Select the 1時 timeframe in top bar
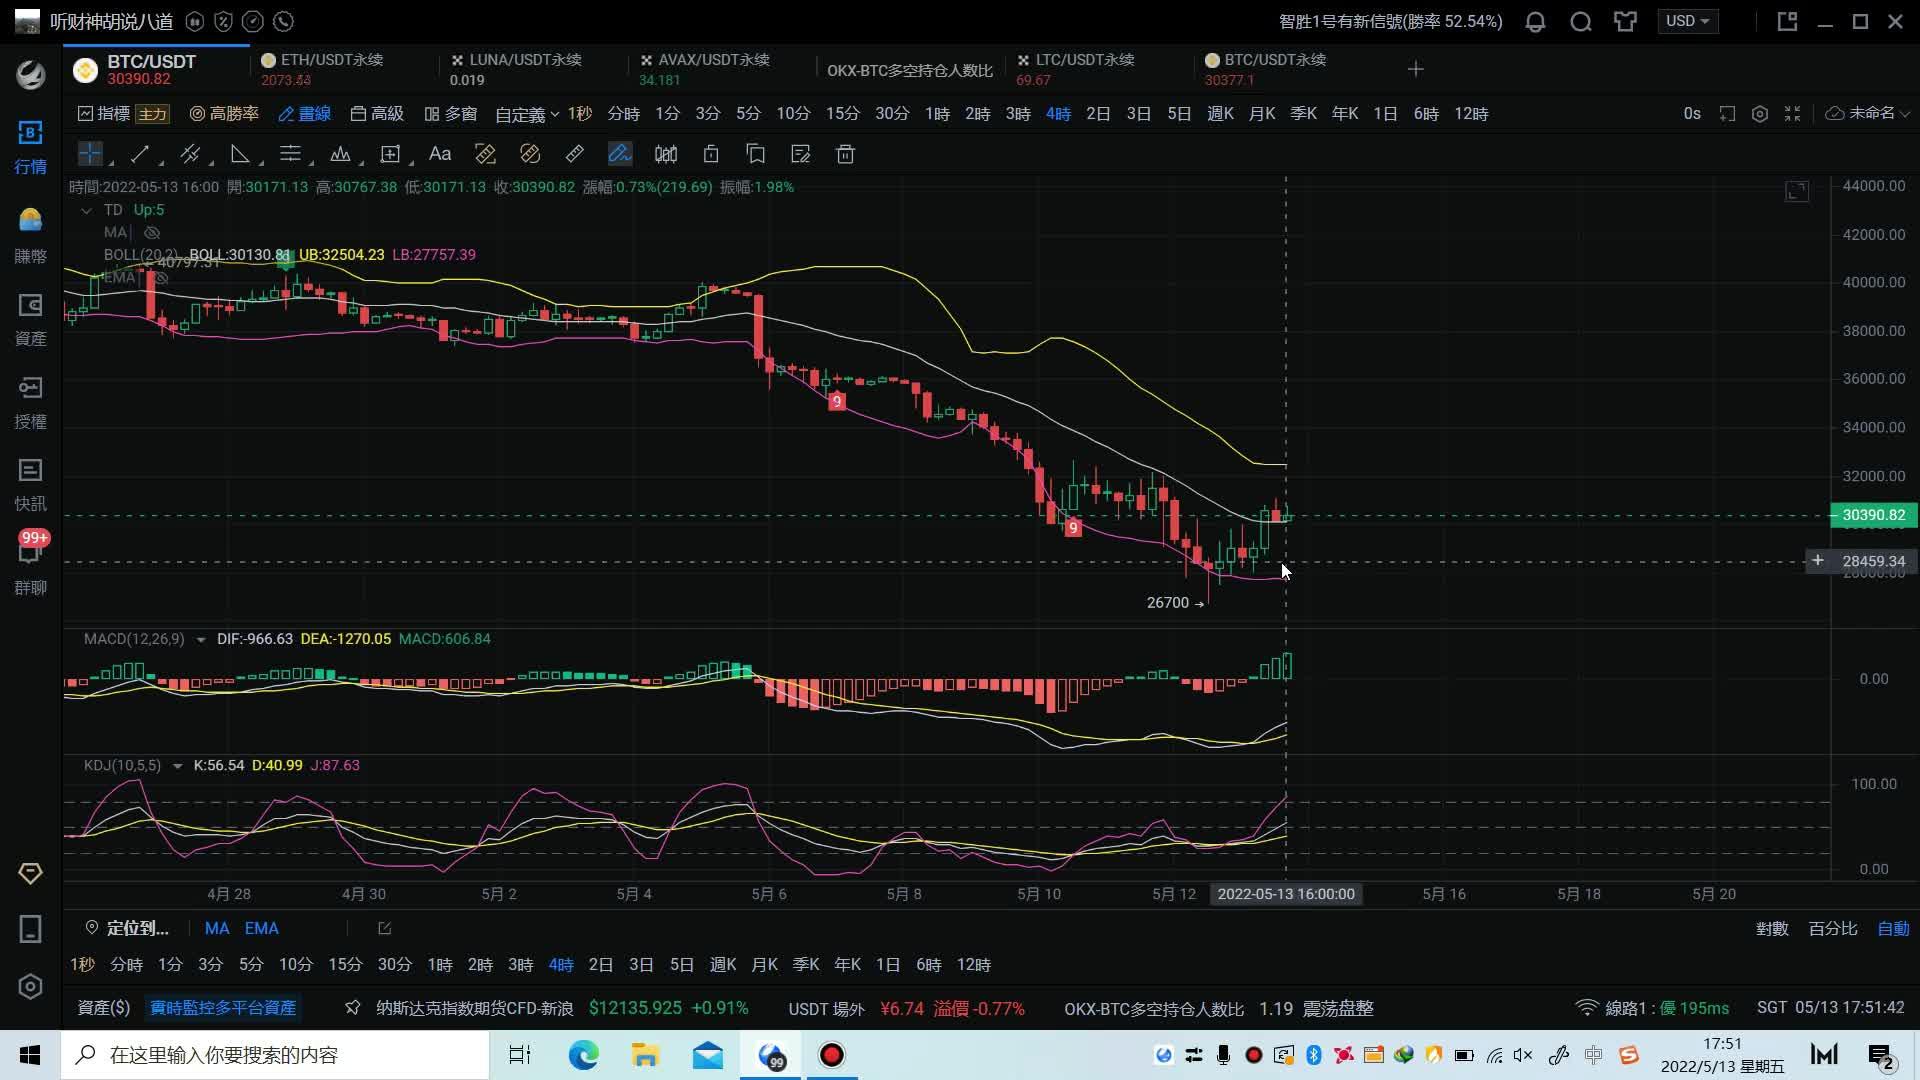This screenshot has height=1080, width=1920. 937,114
